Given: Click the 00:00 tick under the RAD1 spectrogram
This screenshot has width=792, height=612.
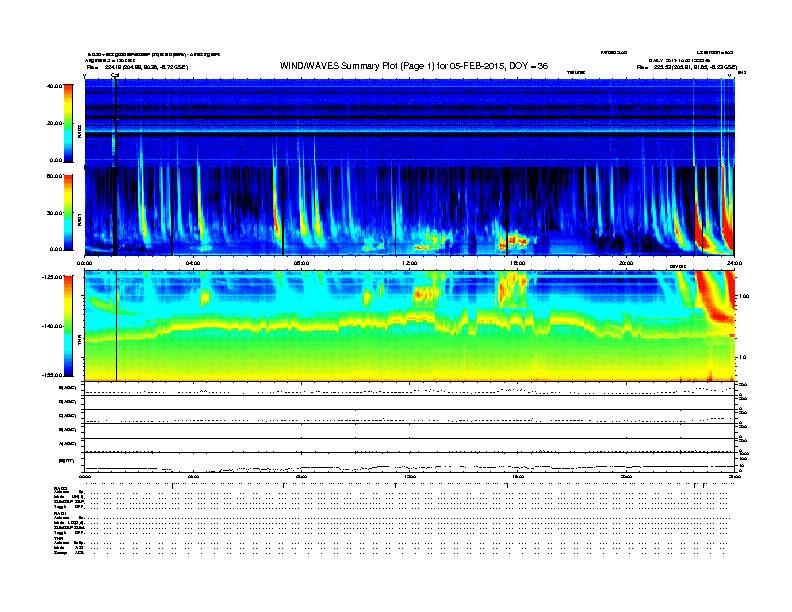Looking at the screenshot, I should pos(85,263).
